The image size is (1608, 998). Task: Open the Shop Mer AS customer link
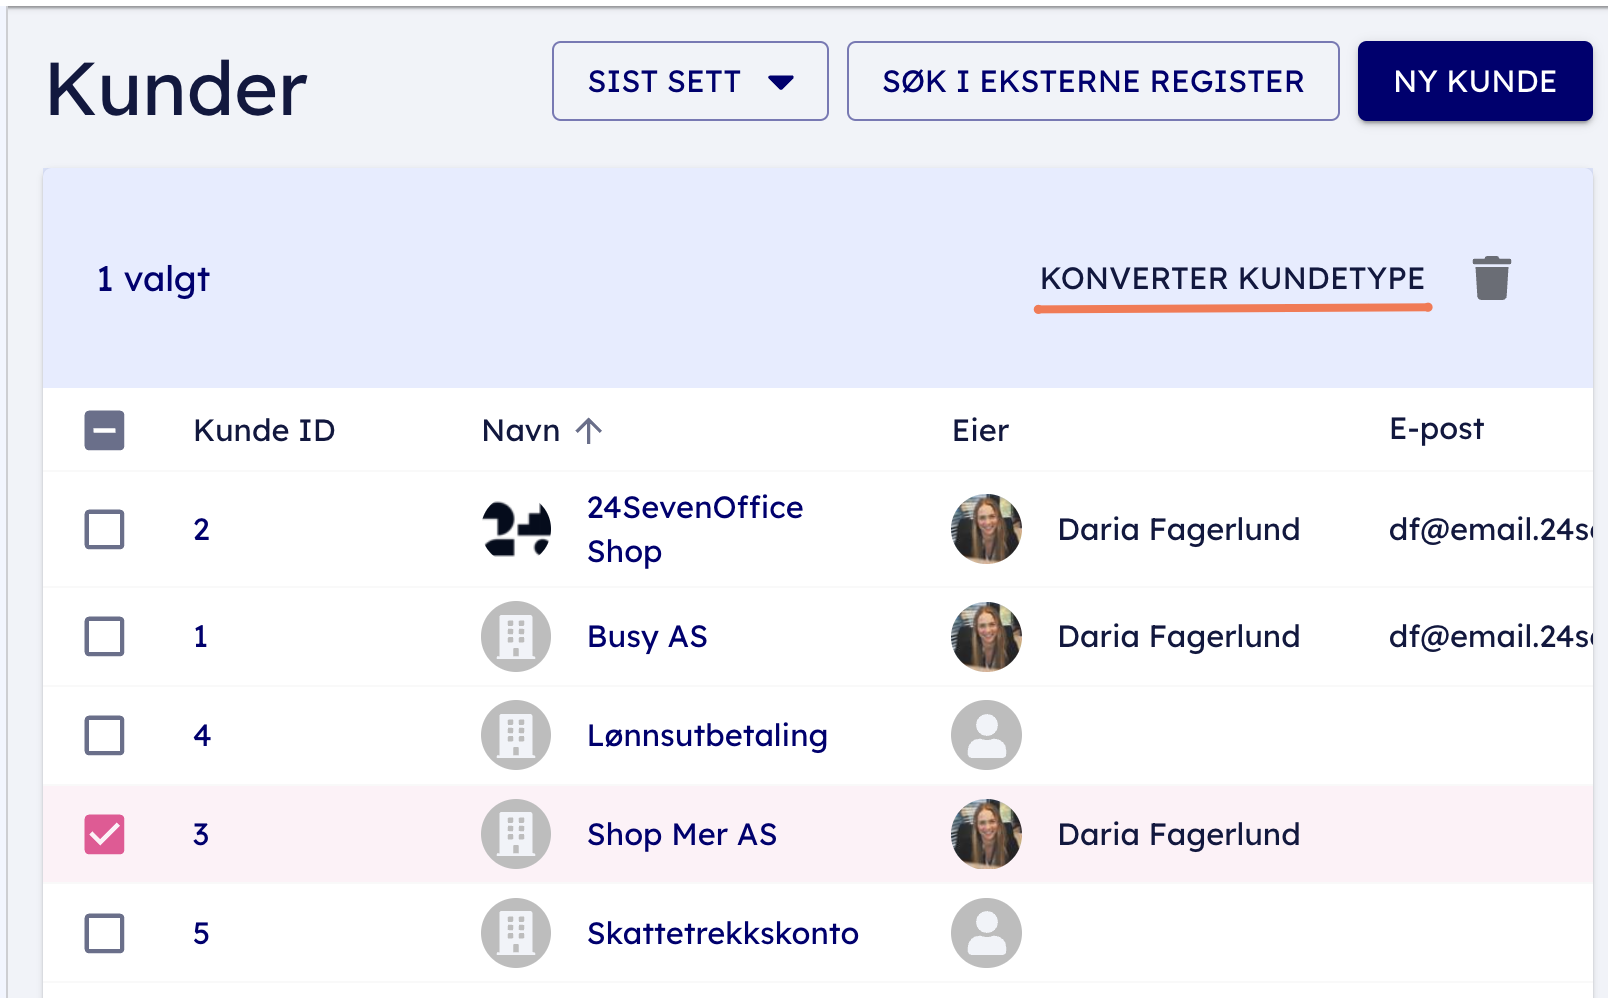pos(682,834)
